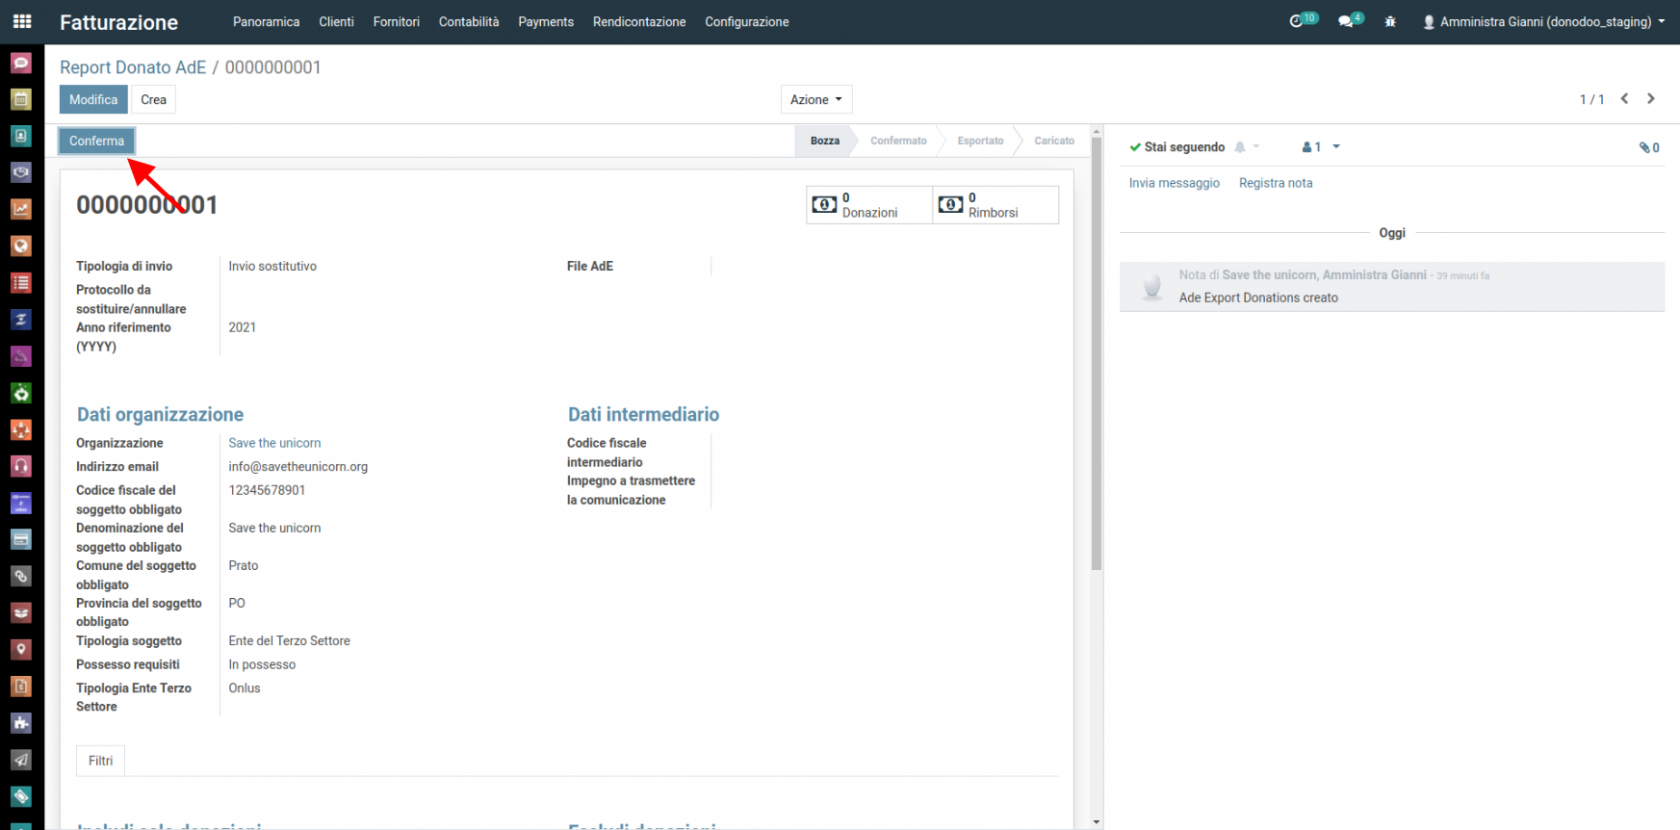Open the Contabilità menu

point(468,21)
